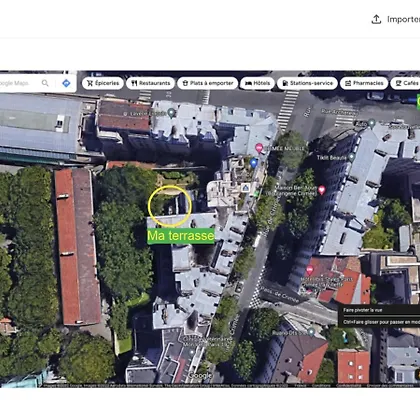Screen dimensions: 420x420
Task: Click the Pass. de Crimée street label
Action: tap(279, 295)
